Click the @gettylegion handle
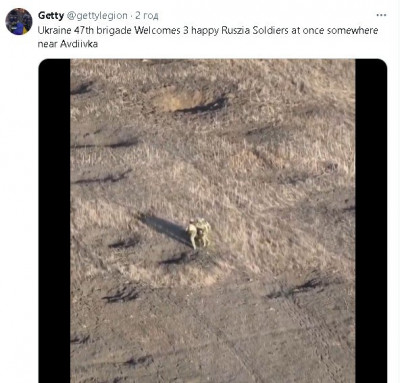The image size is (400, 383). pyautogui.click(x=97, y=16)
